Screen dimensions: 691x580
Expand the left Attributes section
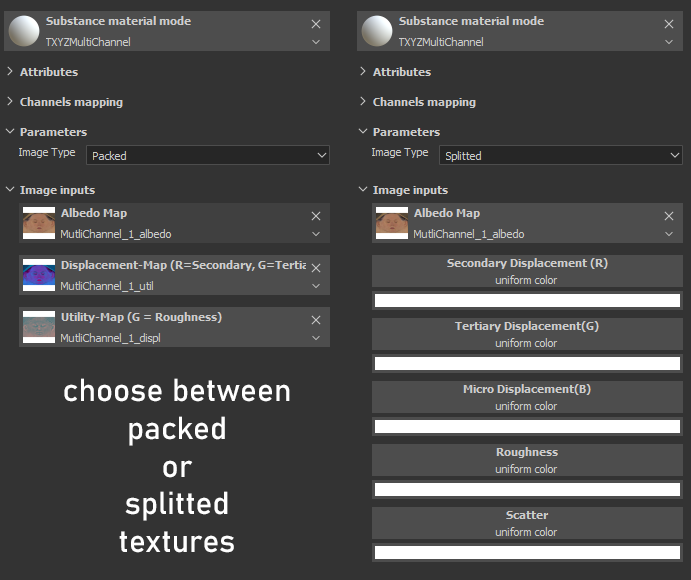coord(10,72)
